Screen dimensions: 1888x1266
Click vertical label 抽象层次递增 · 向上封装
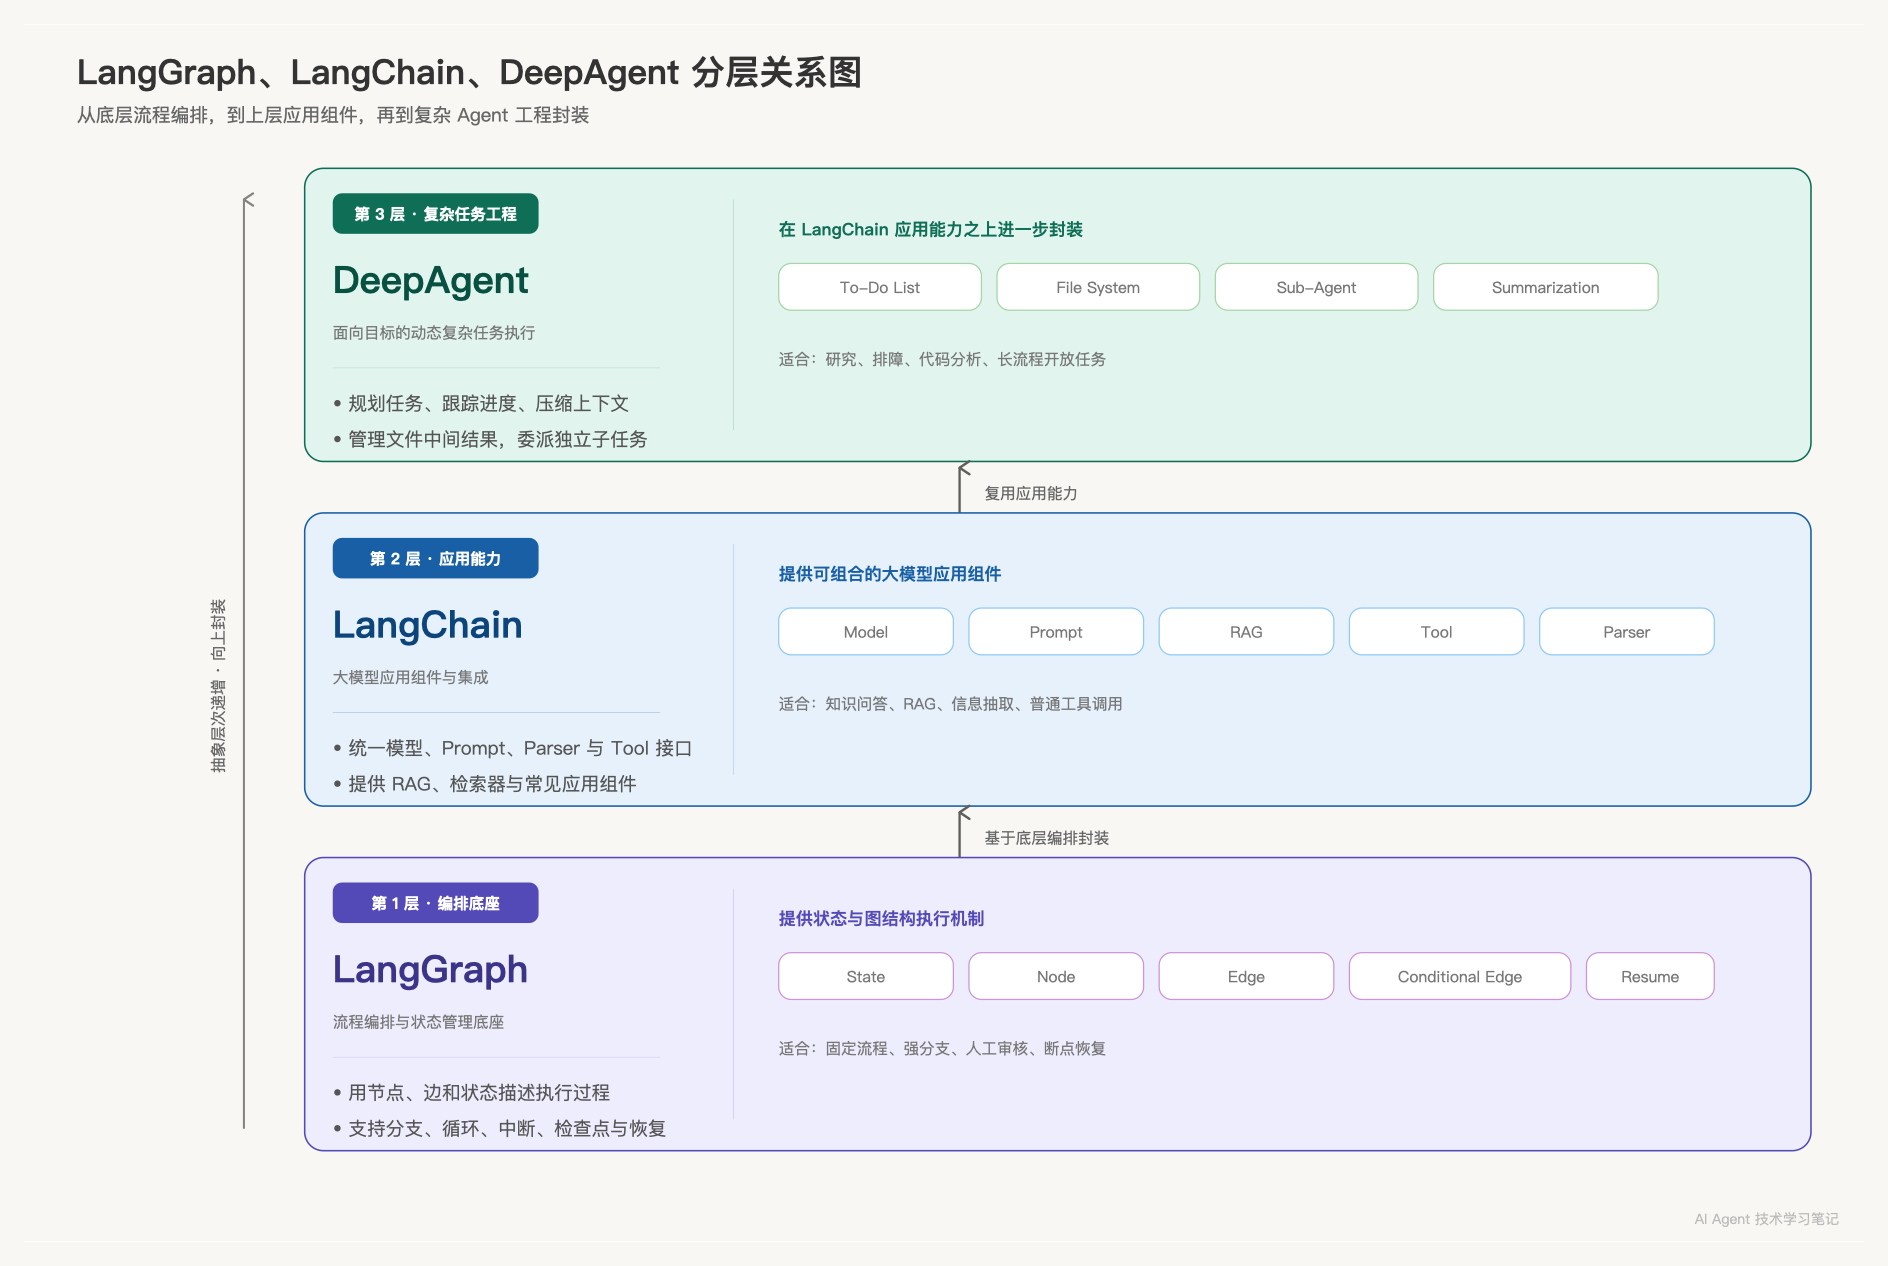pyautogui.click(x=218, y=686)
